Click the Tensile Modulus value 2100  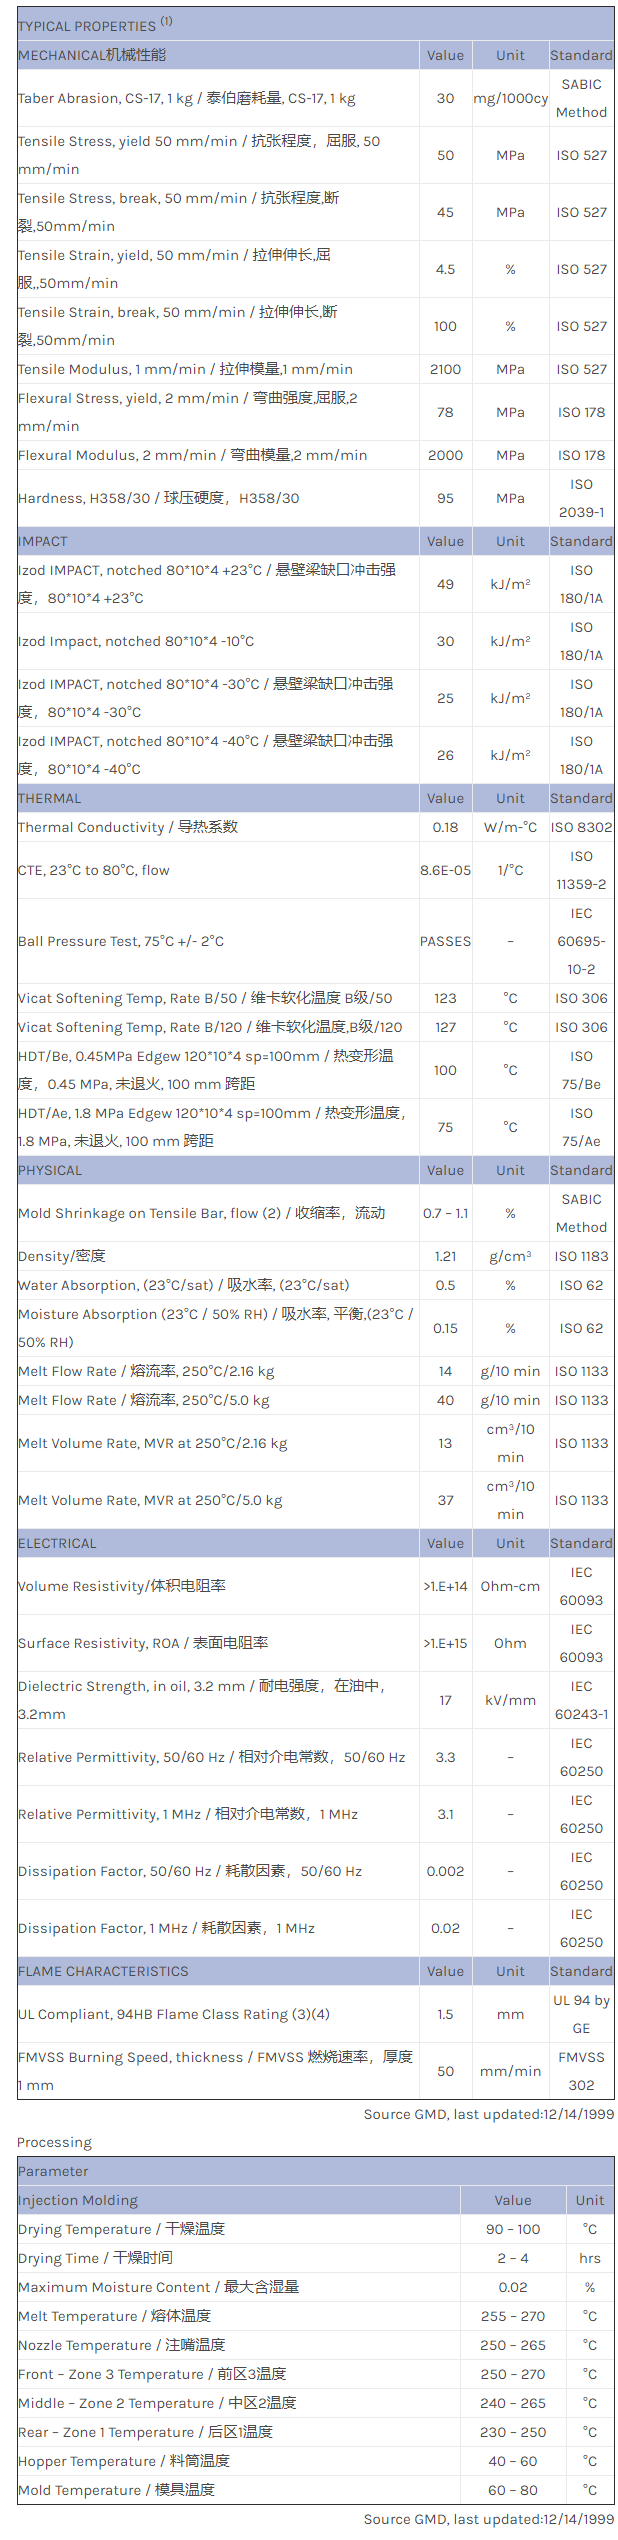pyautogui.click(x=445, y=369)
